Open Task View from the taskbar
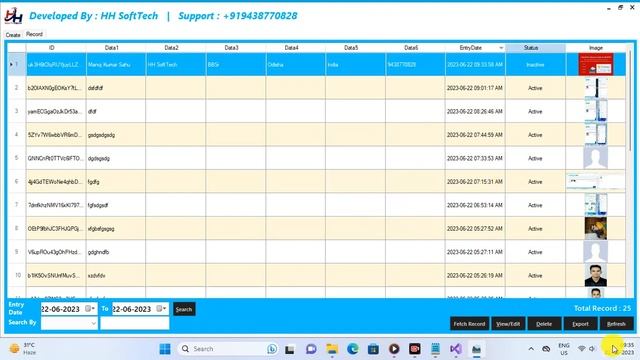Screen dimensions: 640x360 point(290,349)
